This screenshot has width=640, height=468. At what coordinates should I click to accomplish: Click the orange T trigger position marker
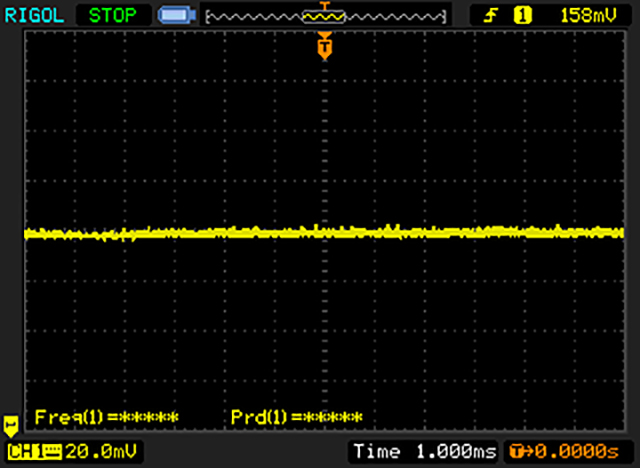pos(325,46)
